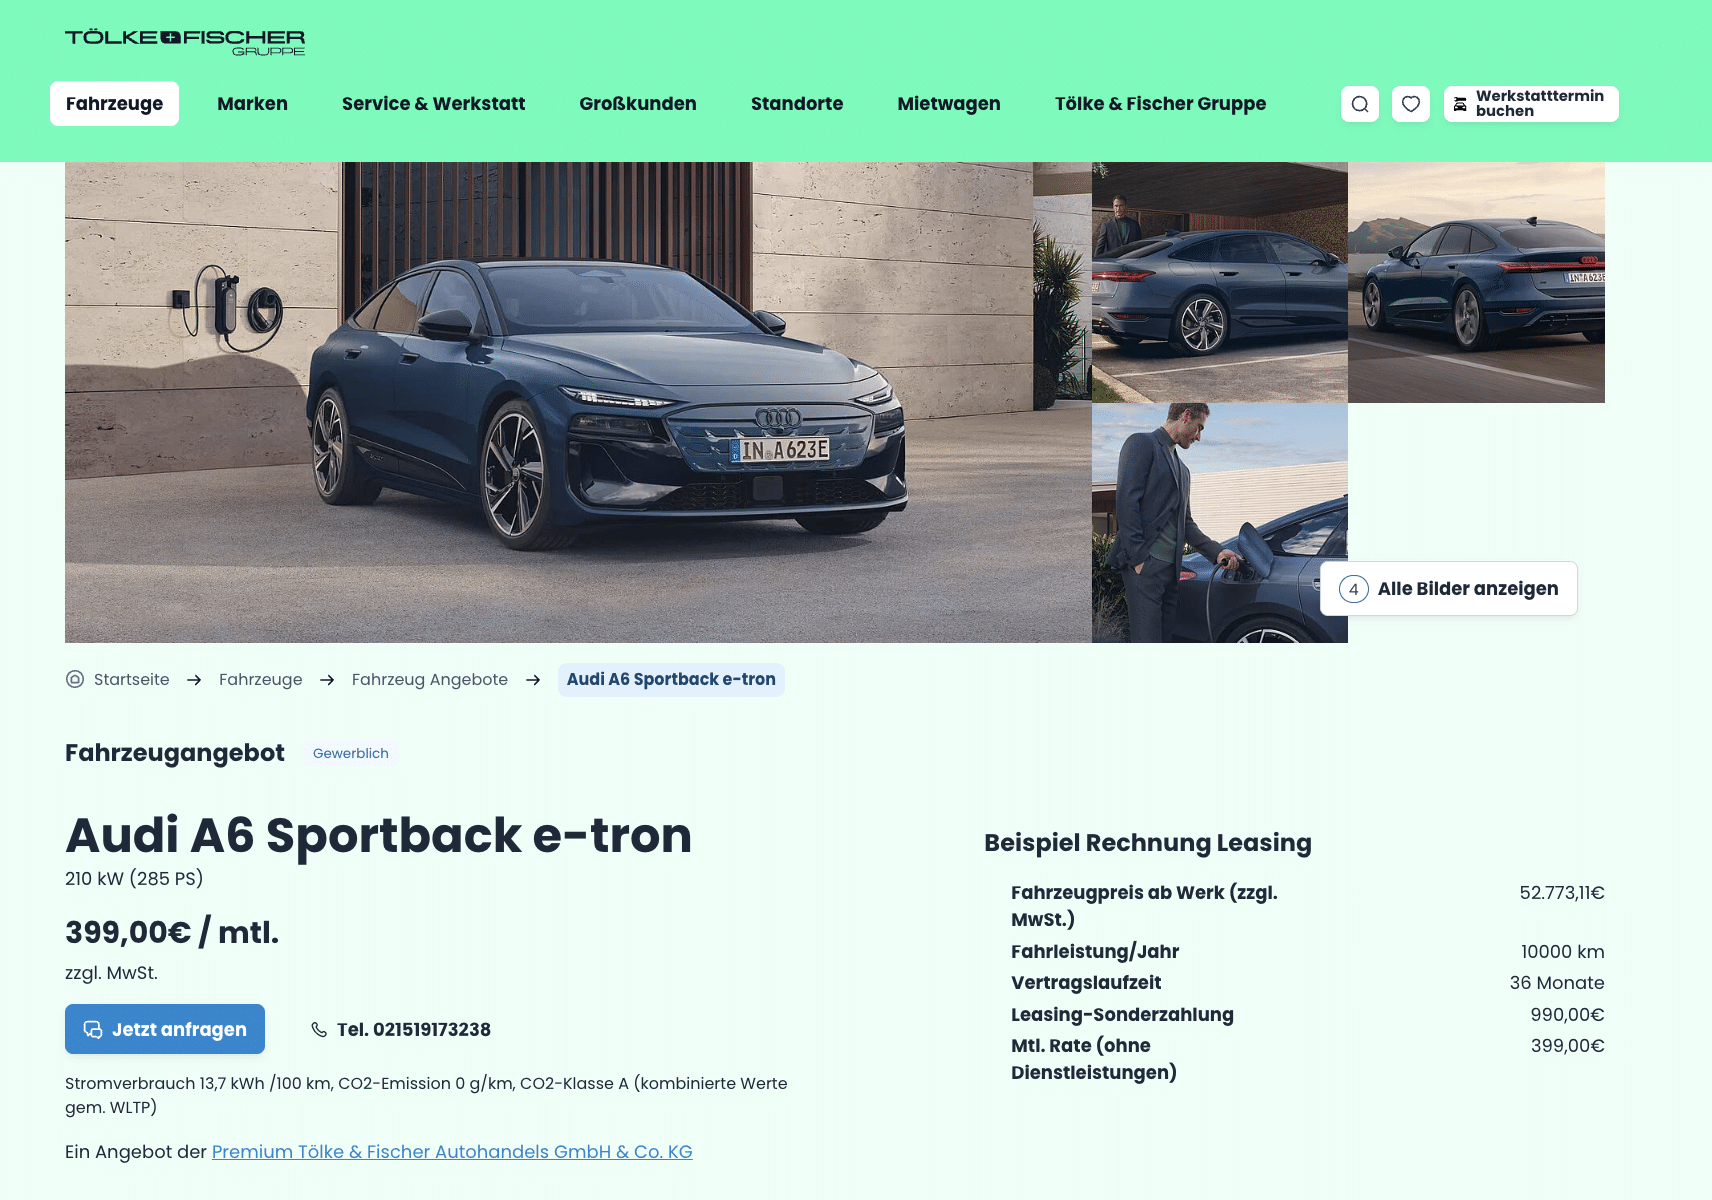Follow the Premium Tölke & Fischer Autohandels link

click(452, 1151)
